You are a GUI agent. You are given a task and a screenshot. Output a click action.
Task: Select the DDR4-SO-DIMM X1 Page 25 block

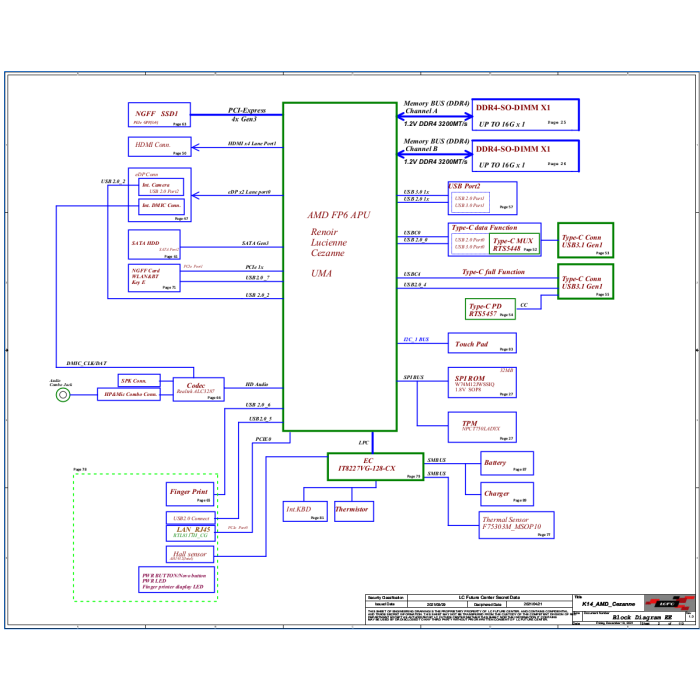click(525, 115)
